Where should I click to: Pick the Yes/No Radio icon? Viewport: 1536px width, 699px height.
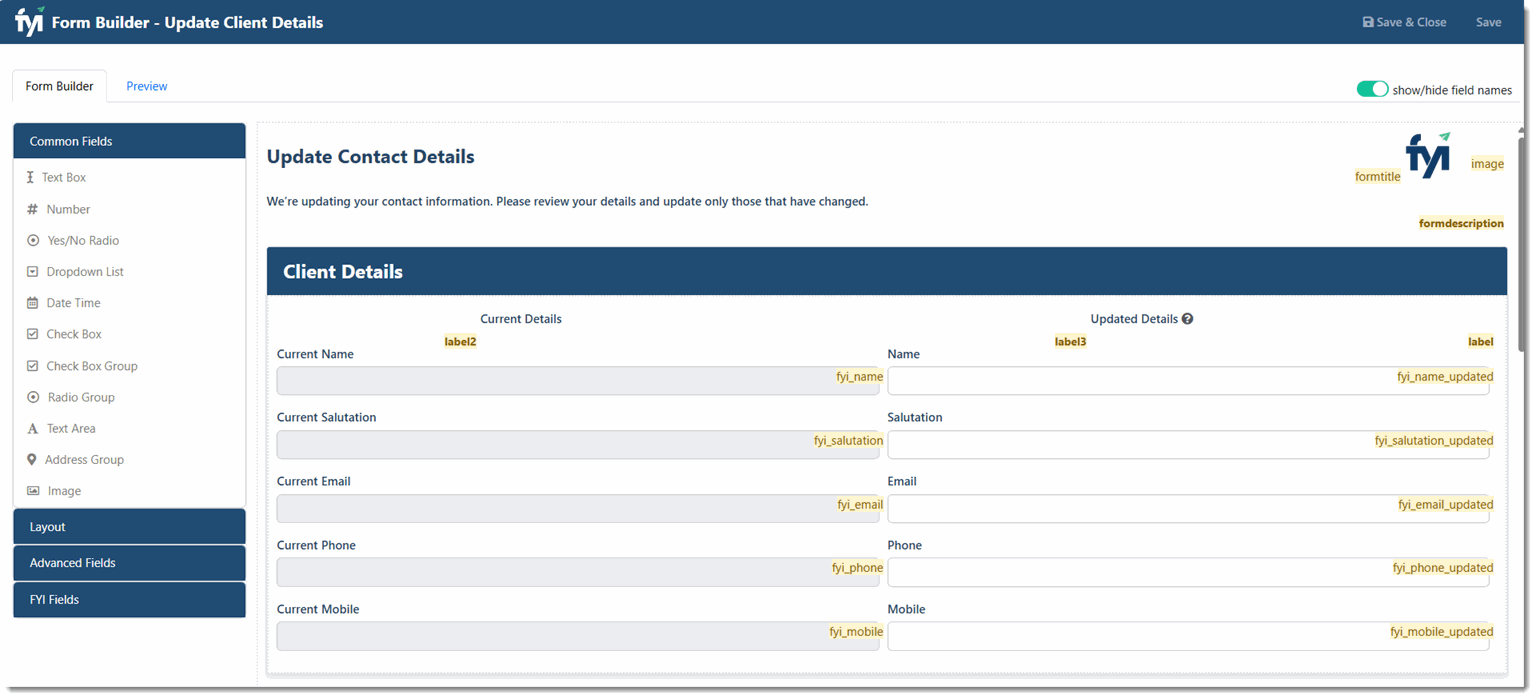tap(33, 240)
